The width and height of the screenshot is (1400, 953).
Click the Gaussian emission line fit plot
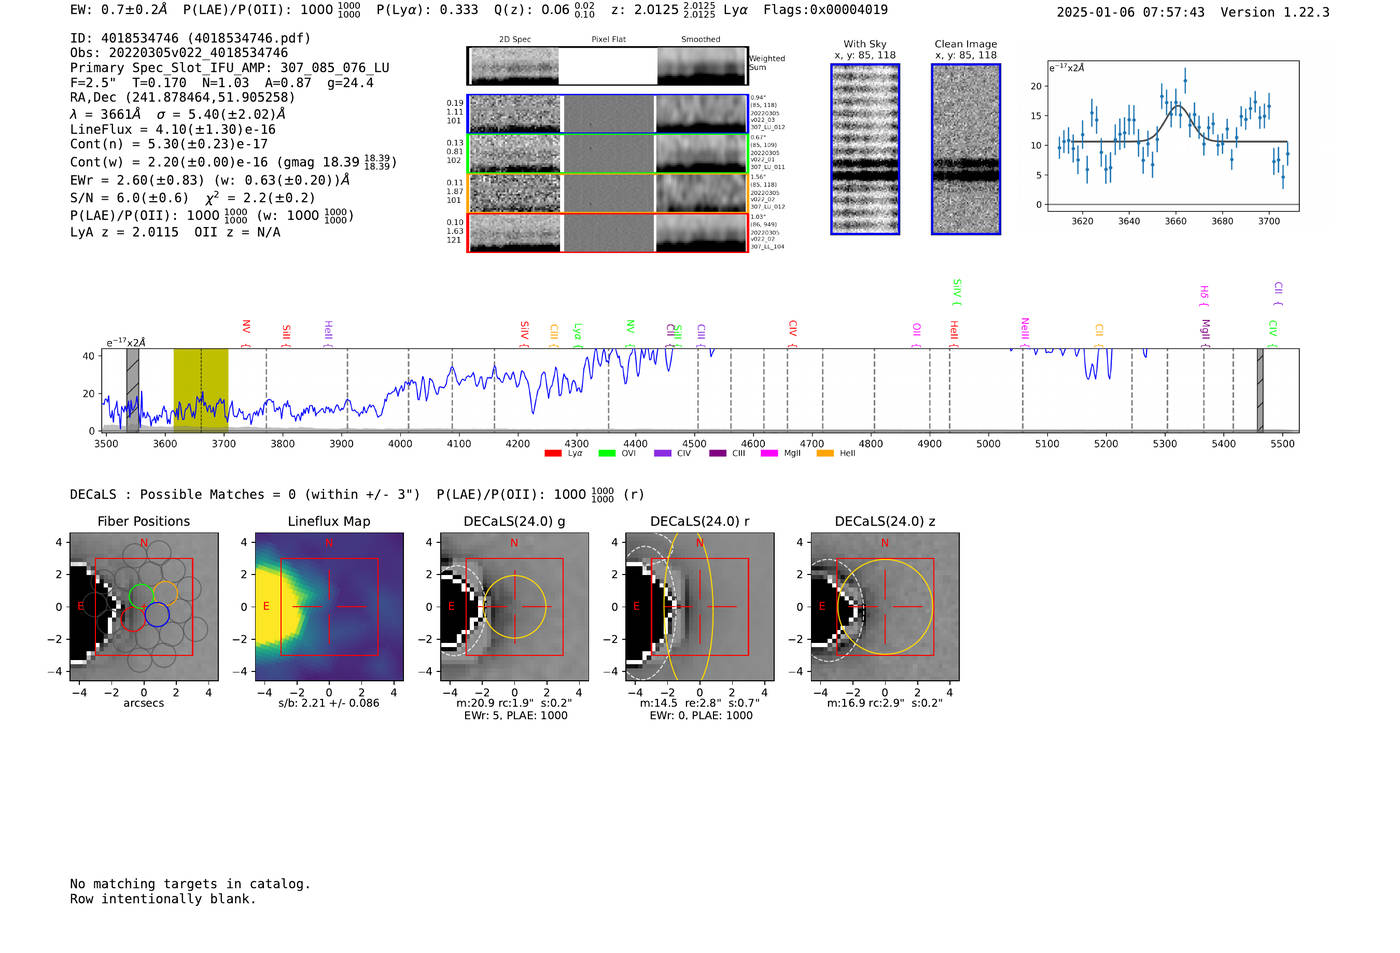[1172, 136]
